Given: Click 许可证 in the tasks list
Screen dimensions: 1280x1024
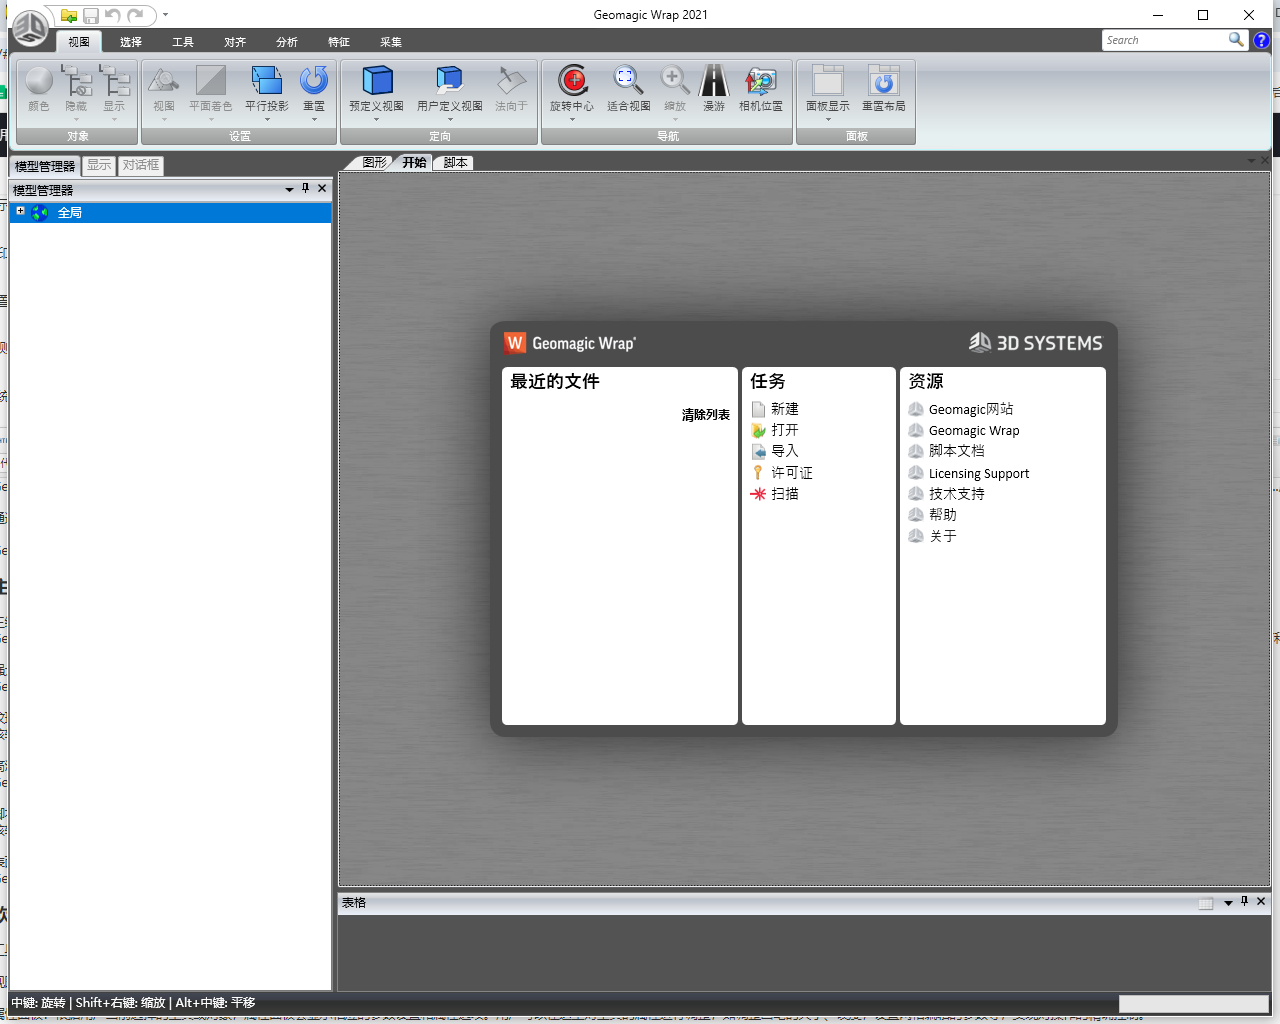Looking at the screenshot, I should [x=792, y=473].
